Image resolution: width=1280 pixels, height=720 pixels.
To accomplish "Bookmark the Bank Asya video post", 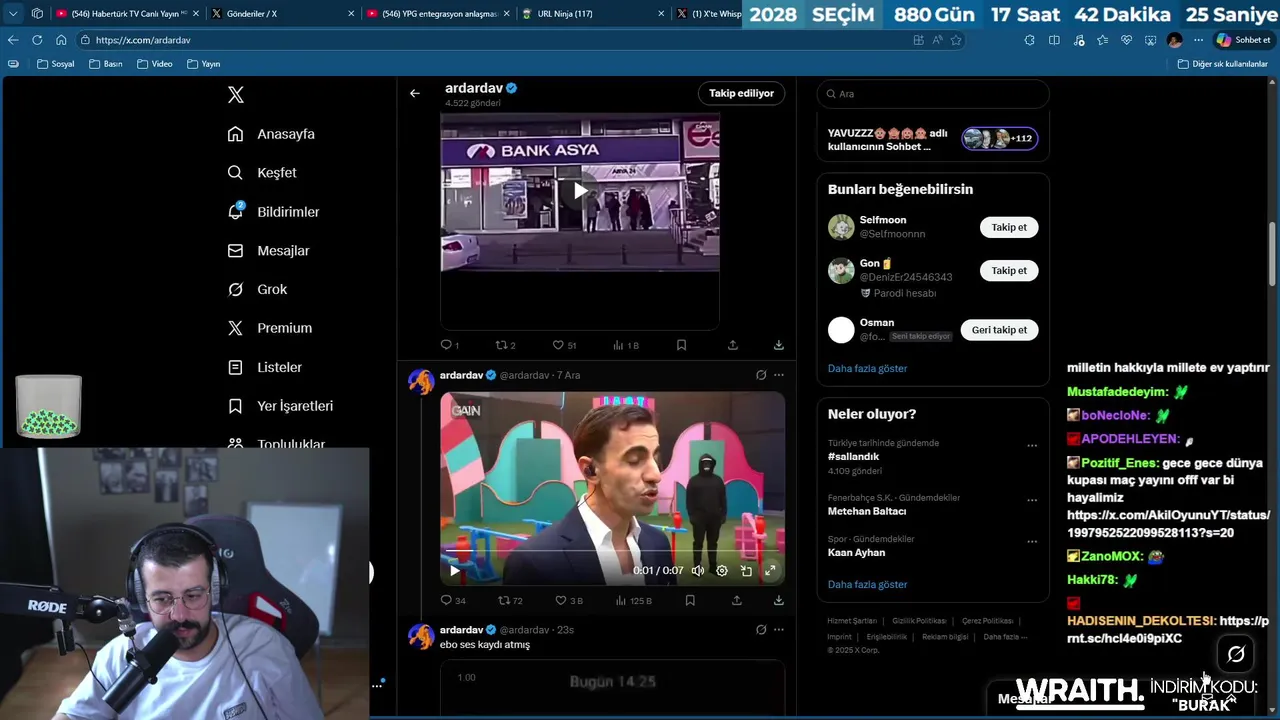I will (681, 345).
